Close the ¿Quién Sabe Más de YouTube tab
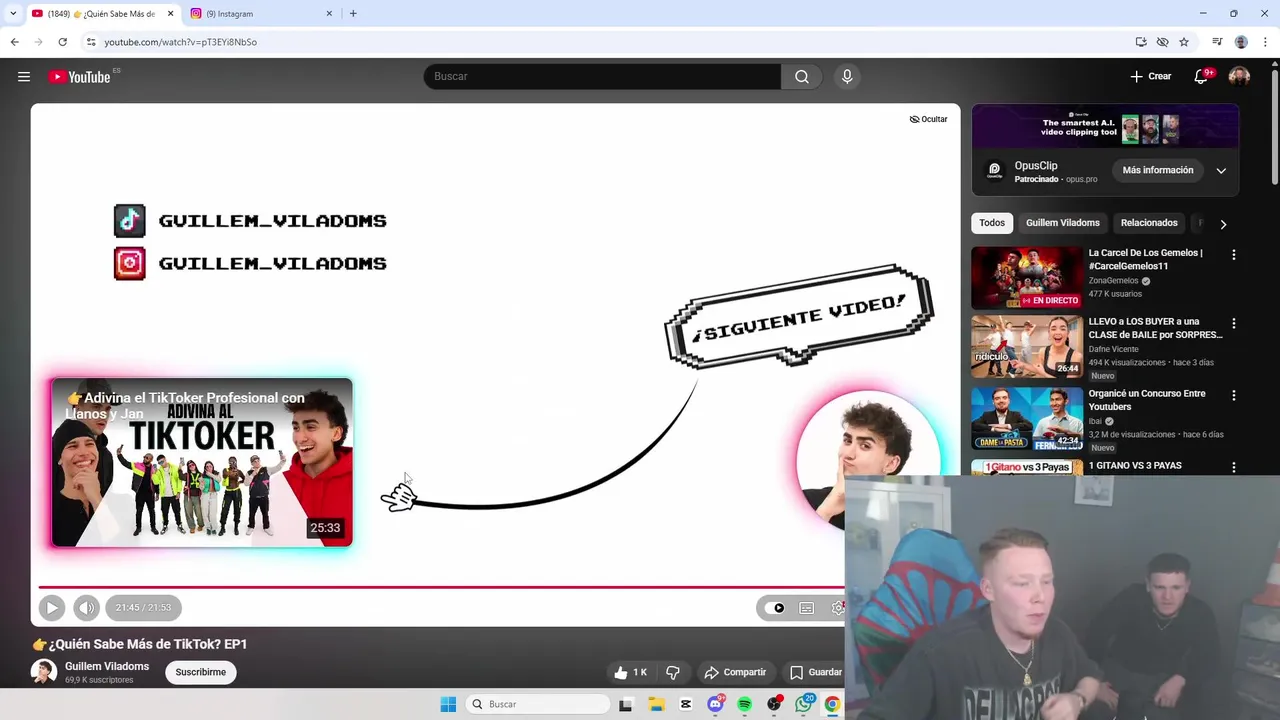The image size is (1280, 720). point(170,13)
